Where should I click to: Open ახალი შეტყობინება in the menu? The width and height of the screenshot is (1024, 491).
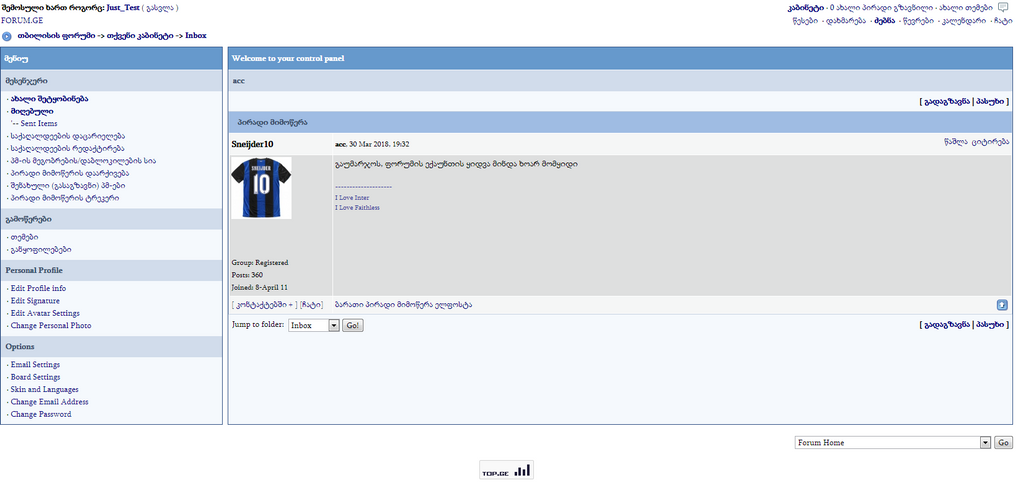[50, 99]
